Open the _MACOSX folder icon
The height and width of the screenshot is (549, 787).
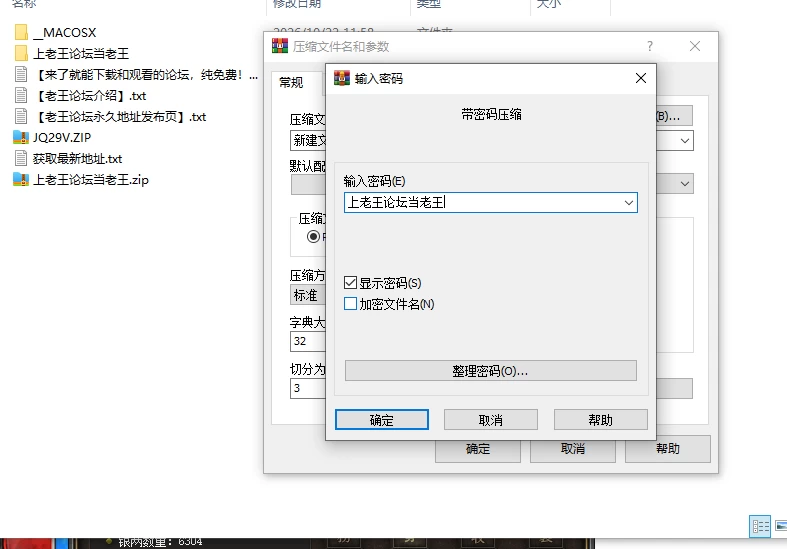21,32
